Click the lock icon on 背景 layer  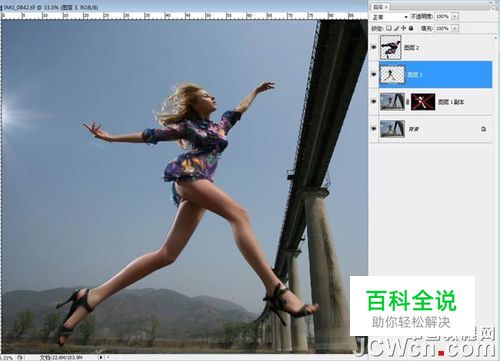coord(483,129)
